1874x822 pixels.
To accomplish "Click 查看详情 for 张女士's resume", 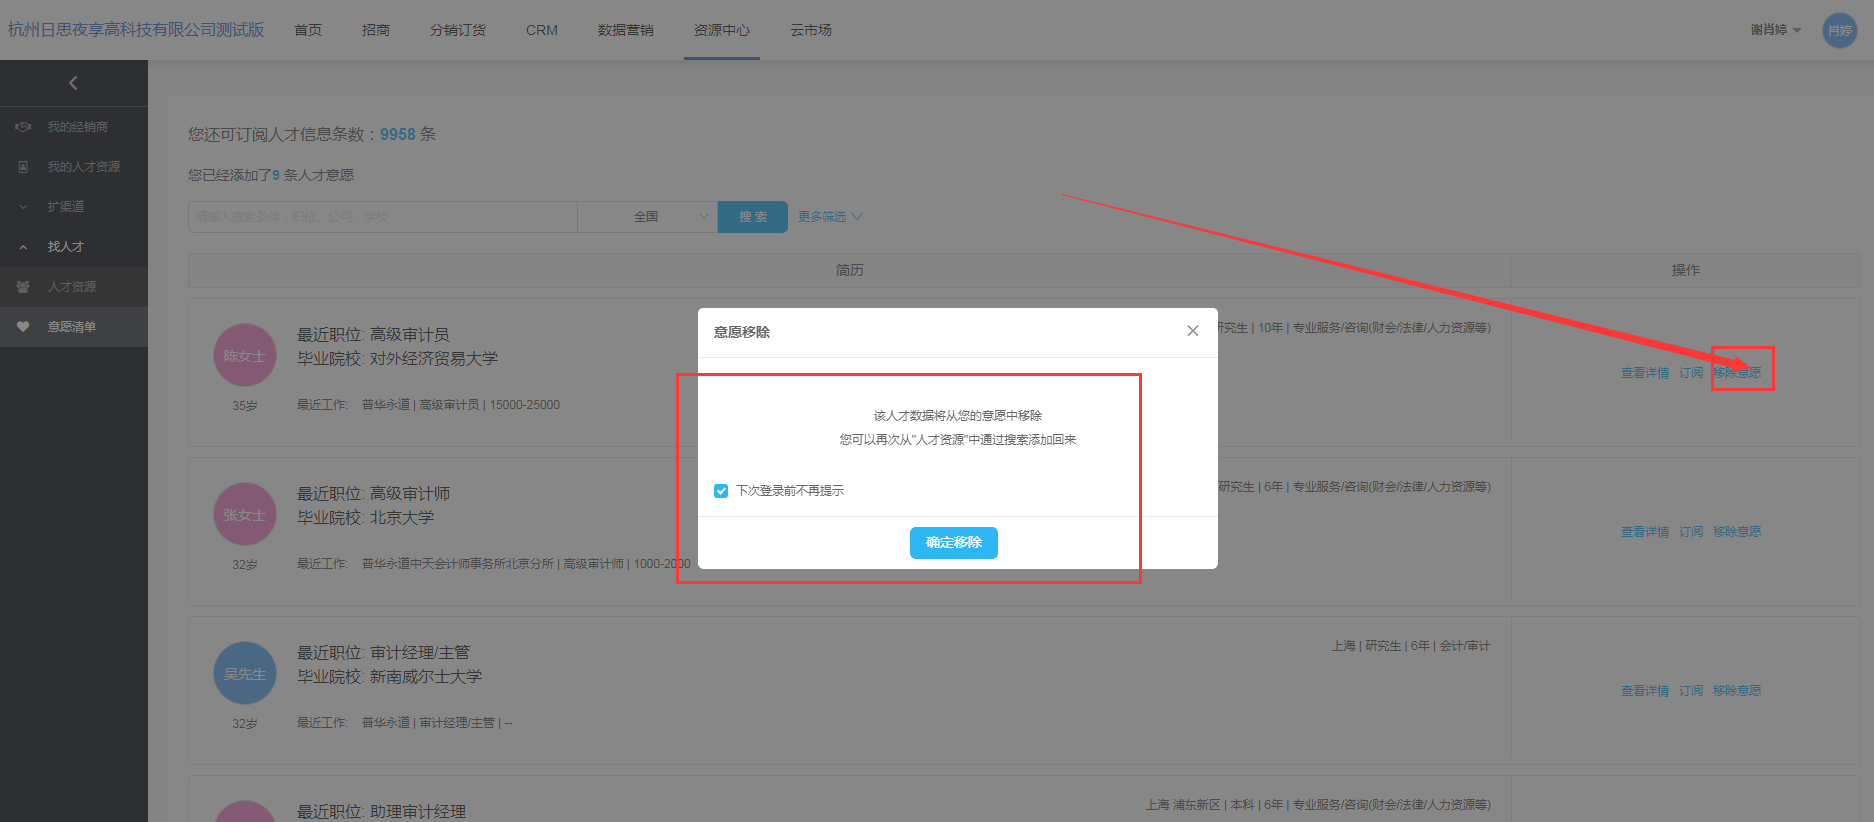I will pyautogui.click(x=1644, y=532).
